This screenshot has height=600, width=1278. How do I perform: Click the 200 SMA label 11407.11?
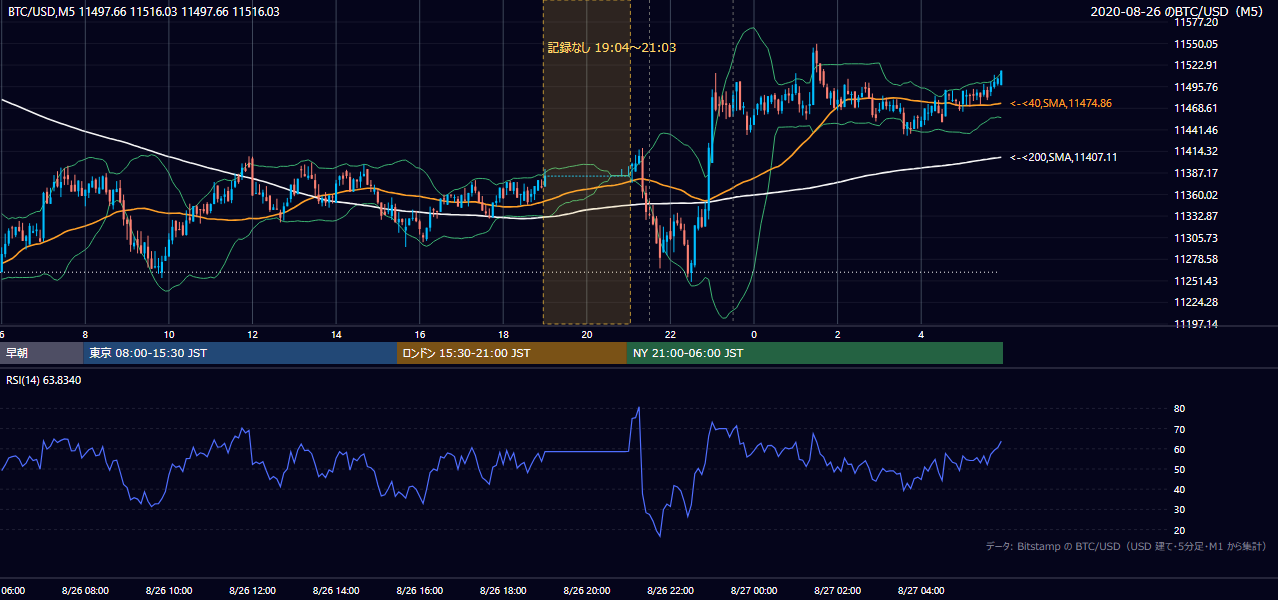tap(1064, 157)
